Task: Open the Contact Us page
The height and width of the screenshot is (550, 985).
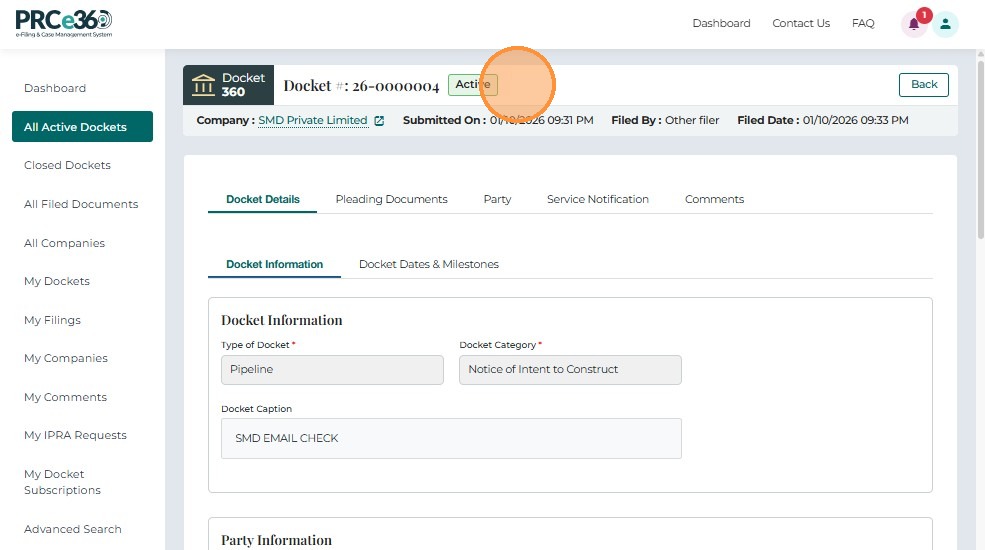Action: pyautogui.click(x=801, y=23)
